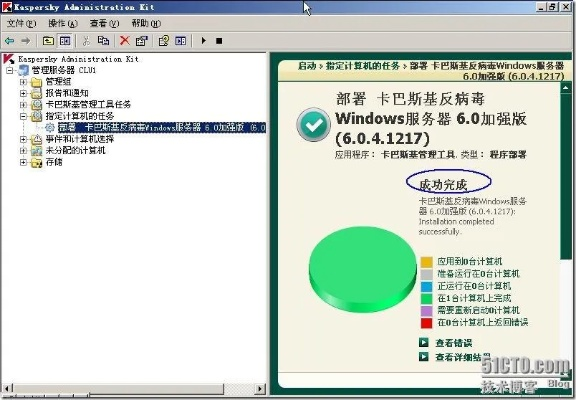Click the 存储 folder icon

[x=36, y=162]
